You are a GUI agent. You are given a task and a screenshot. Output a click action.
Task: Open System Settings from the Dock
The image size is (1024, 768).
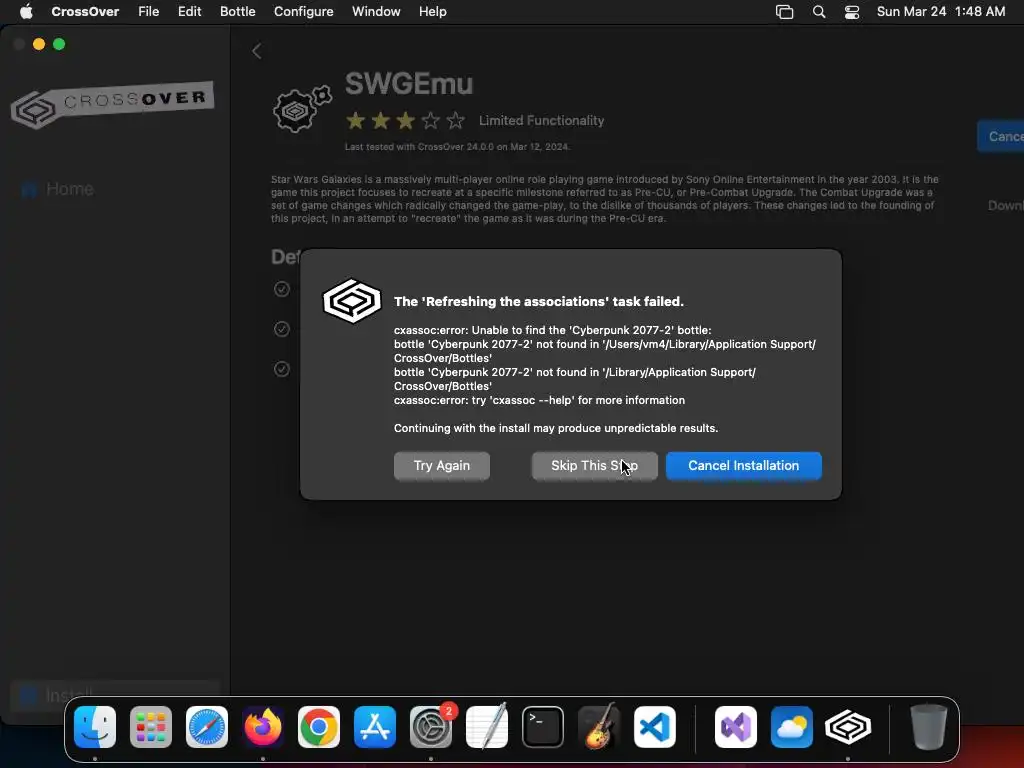pos(431,727)
